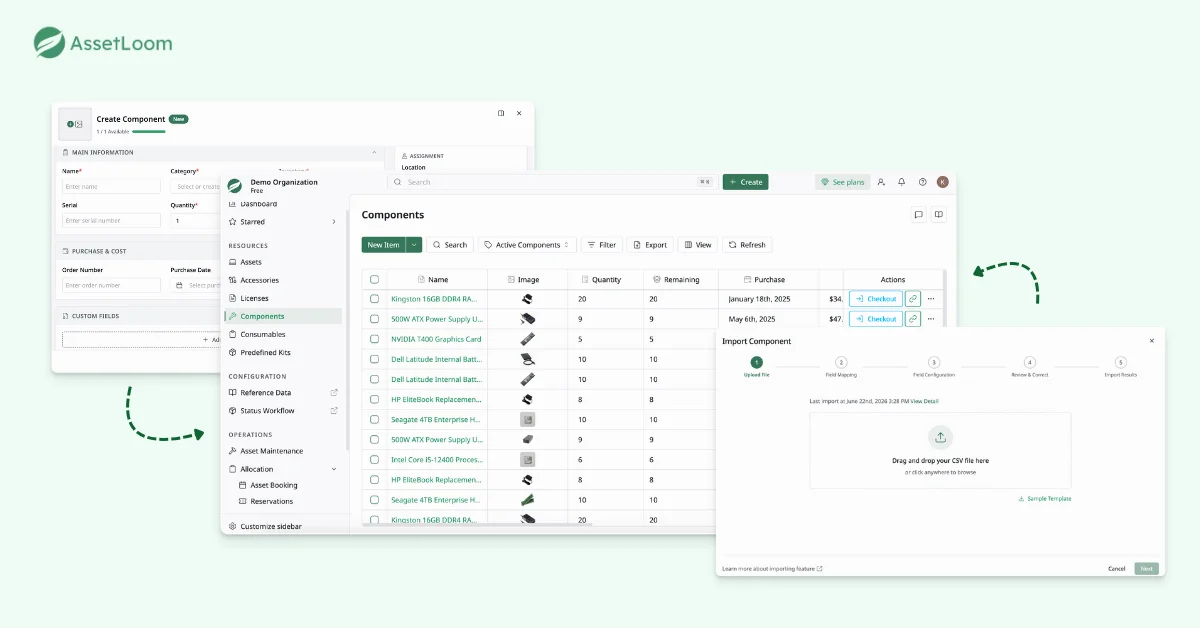The image size is (1200, 628).
Task: Open the Active Components dropdown
Action: 527,245
